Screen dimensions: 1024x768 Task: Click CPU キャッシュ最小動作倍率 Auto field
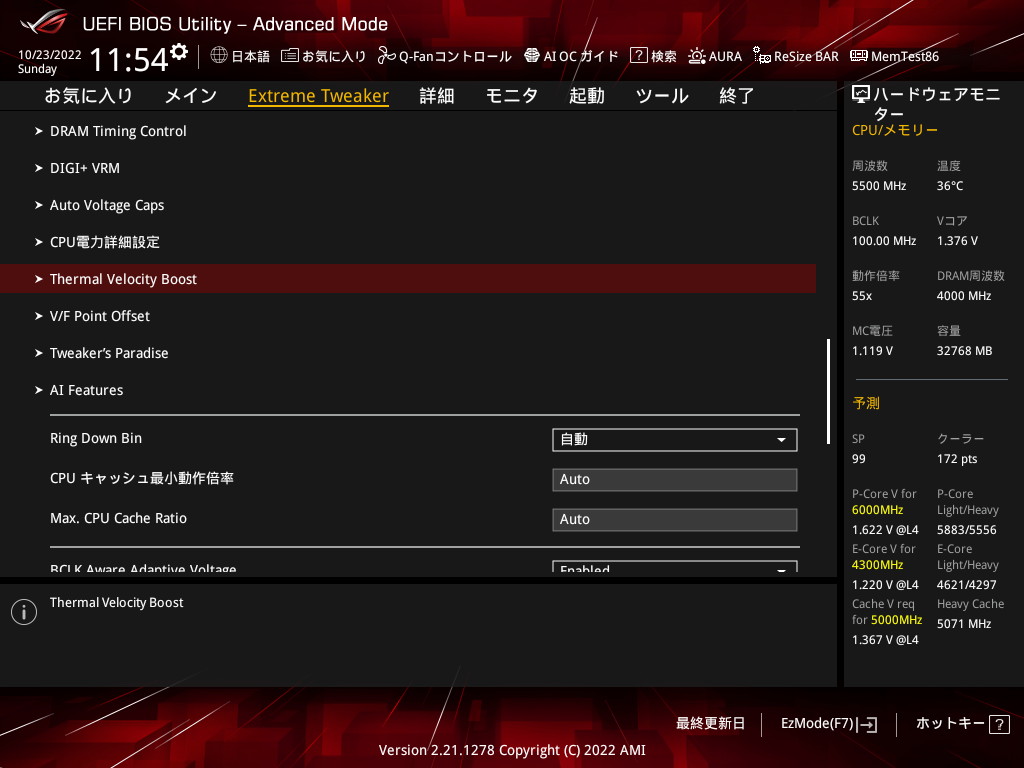(x=675, y=479)
